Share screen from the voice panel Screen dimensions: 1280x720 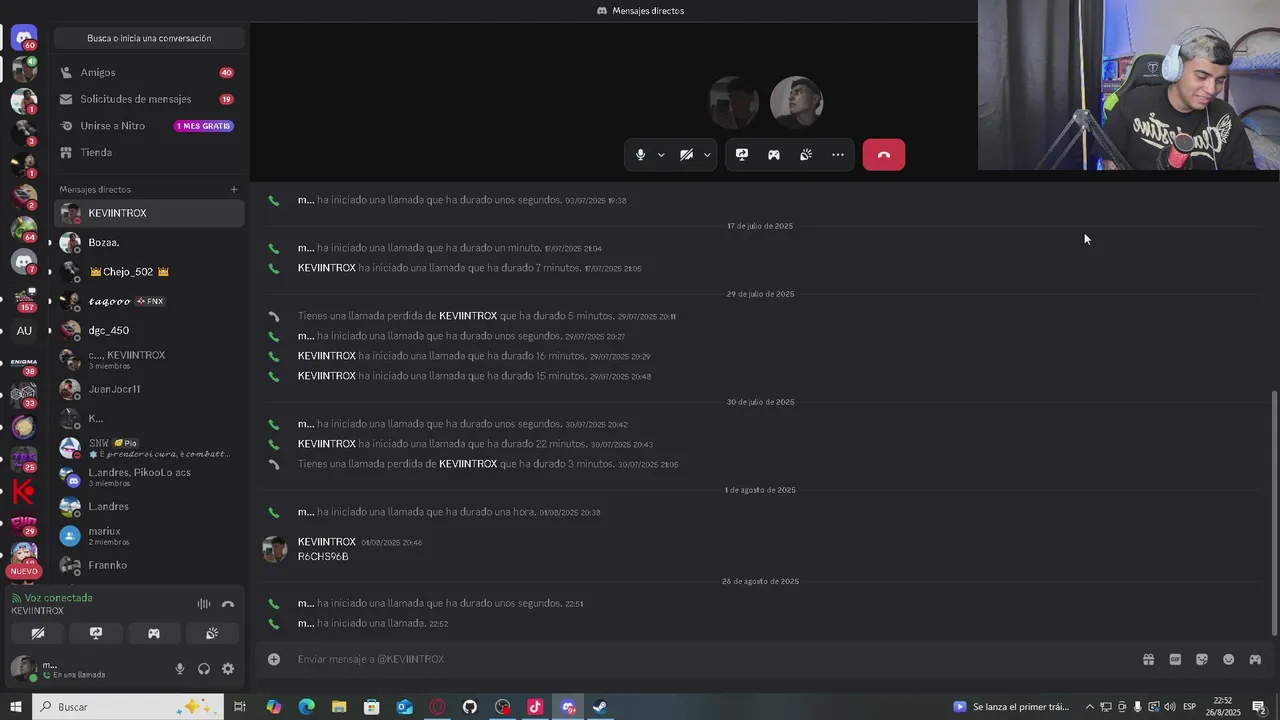pos(96,633)
